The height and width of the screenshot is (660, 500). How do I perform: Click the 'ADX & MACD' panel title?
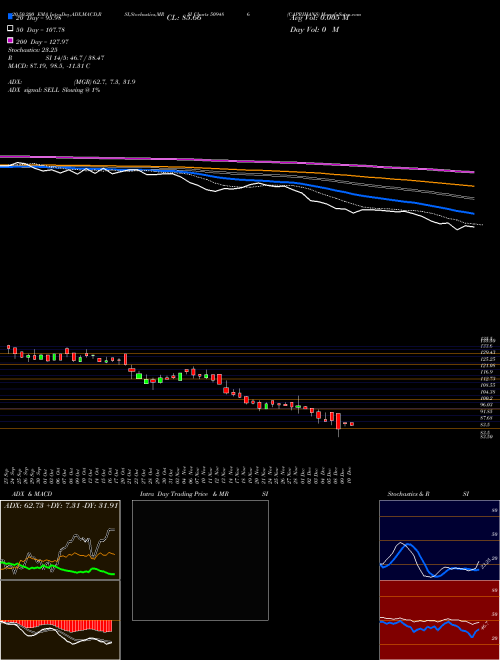(x=32, y=494)
